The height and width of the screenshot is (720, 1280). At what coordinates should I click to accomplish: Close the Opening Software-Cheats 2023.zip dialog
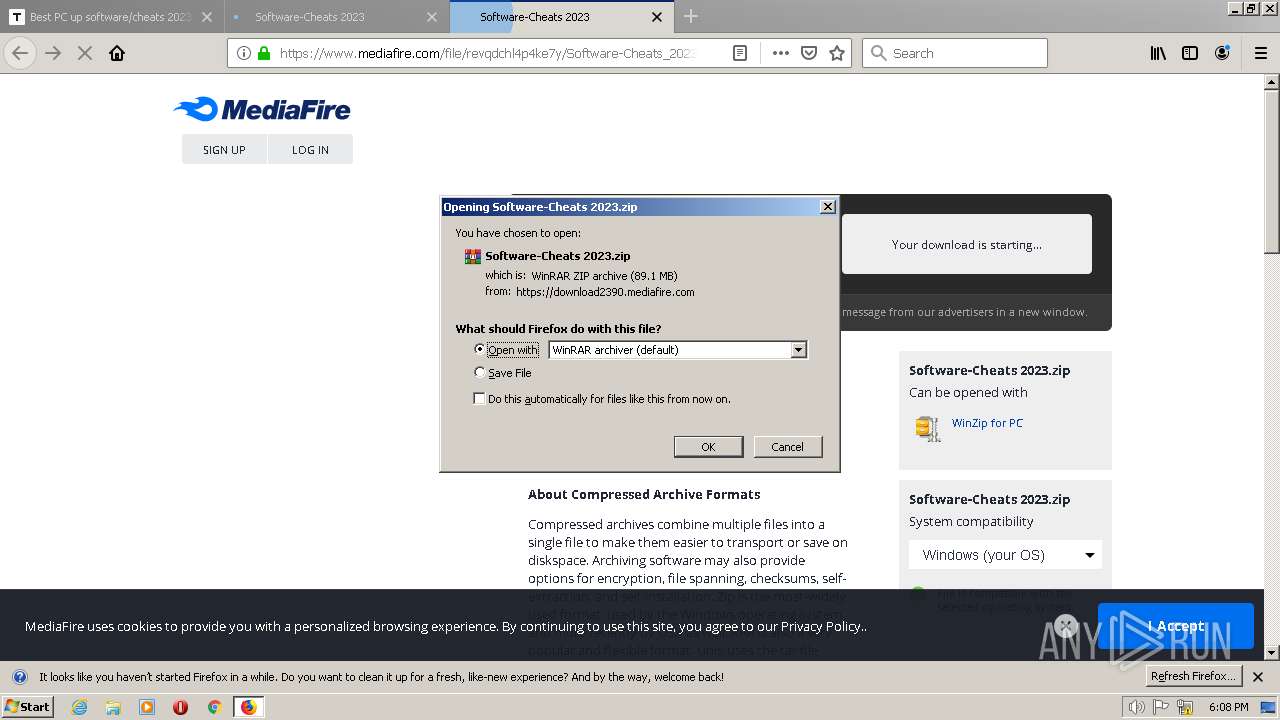[x=827, y=206]
